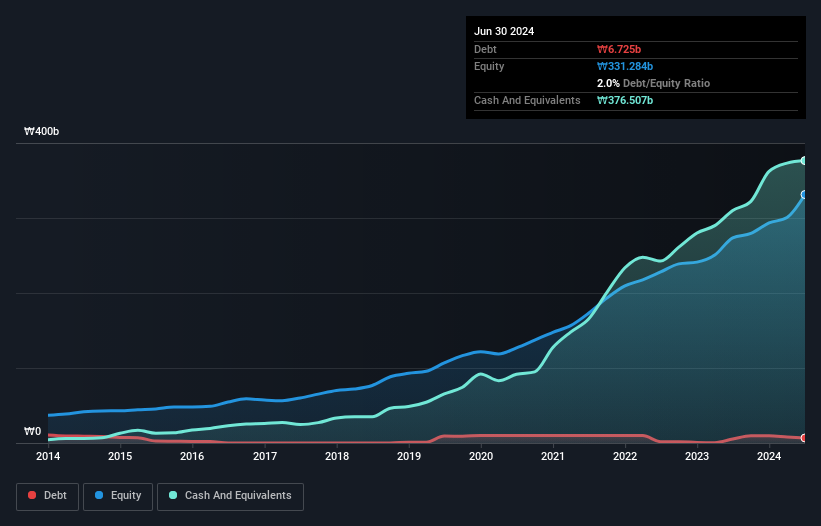
Task: Click the 2020 x-axis label
Action: [481, 456]
